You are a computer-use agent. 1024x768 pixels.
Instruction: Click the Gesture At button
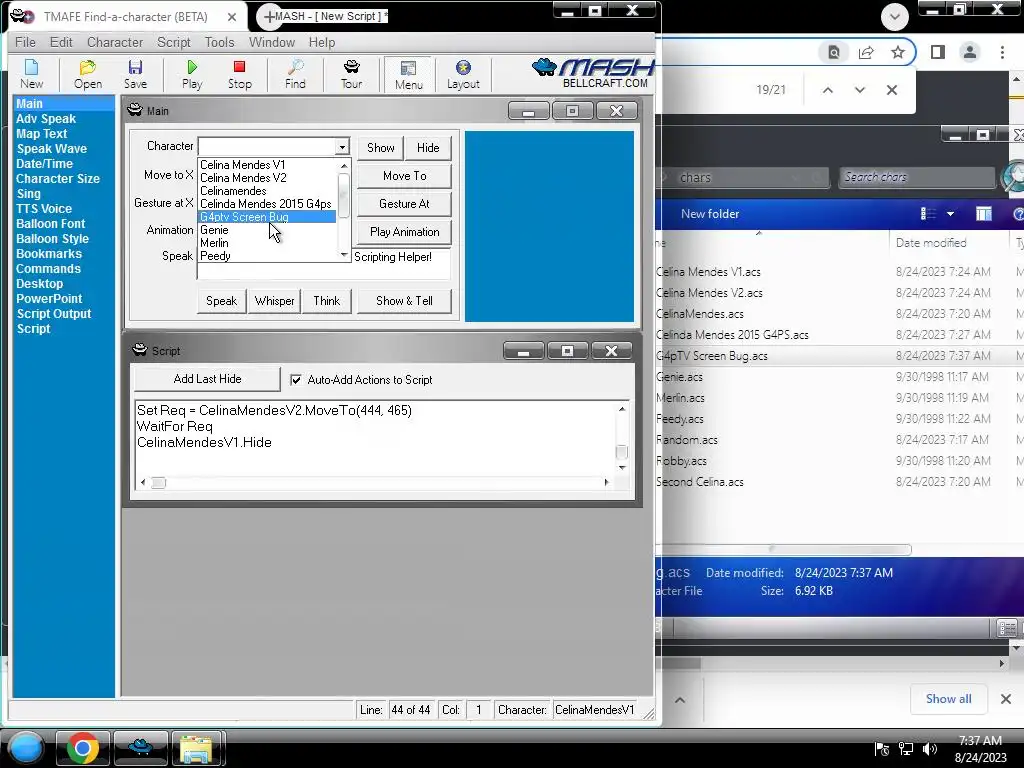pyautogui.click(x=405, y=204)
